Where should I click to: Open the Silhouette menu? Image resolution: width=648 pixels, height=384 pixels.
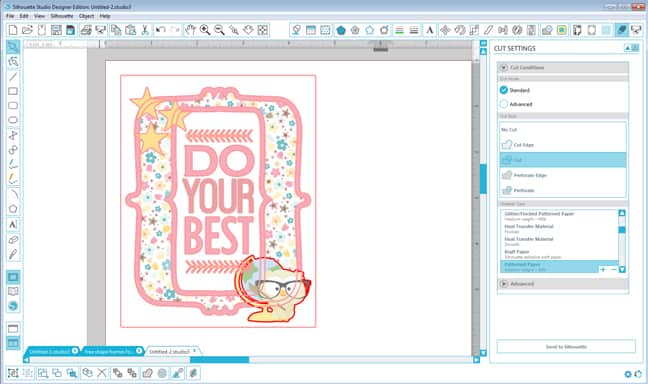pyautogui.click(x=62, y=16)
